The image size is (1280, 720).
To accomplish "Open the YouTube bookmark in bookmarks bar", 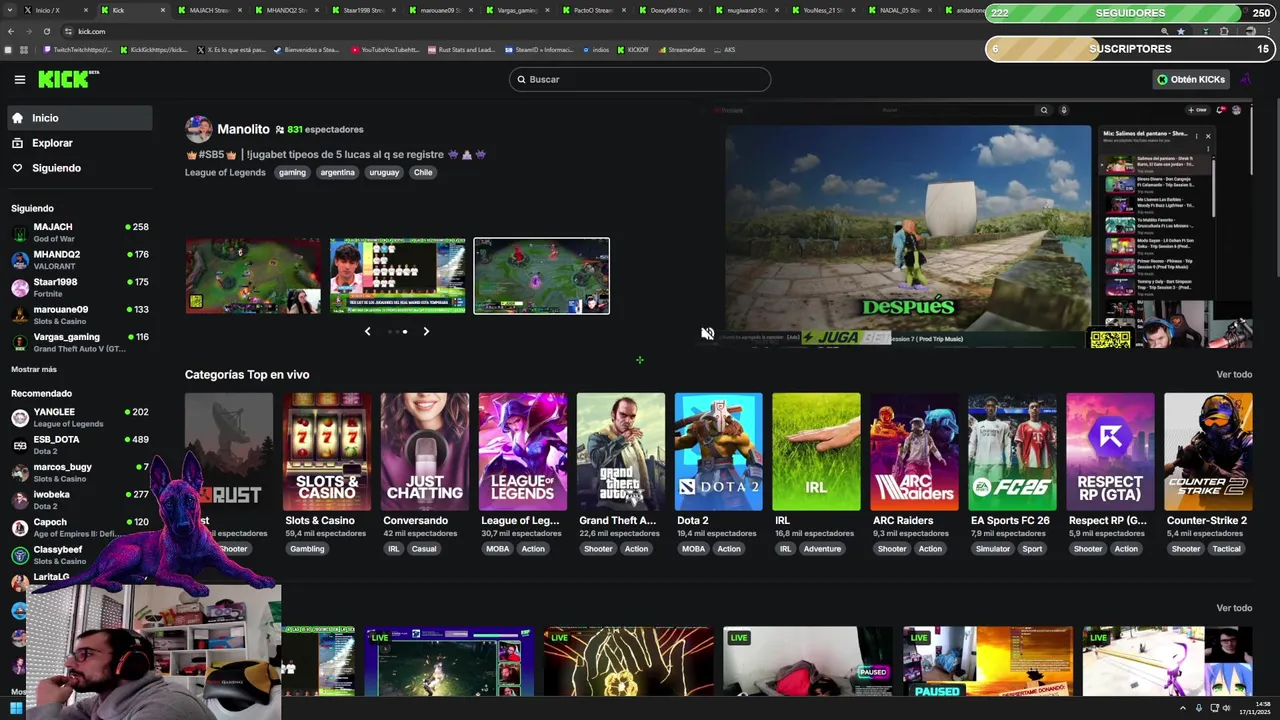I will click(385, 49).
